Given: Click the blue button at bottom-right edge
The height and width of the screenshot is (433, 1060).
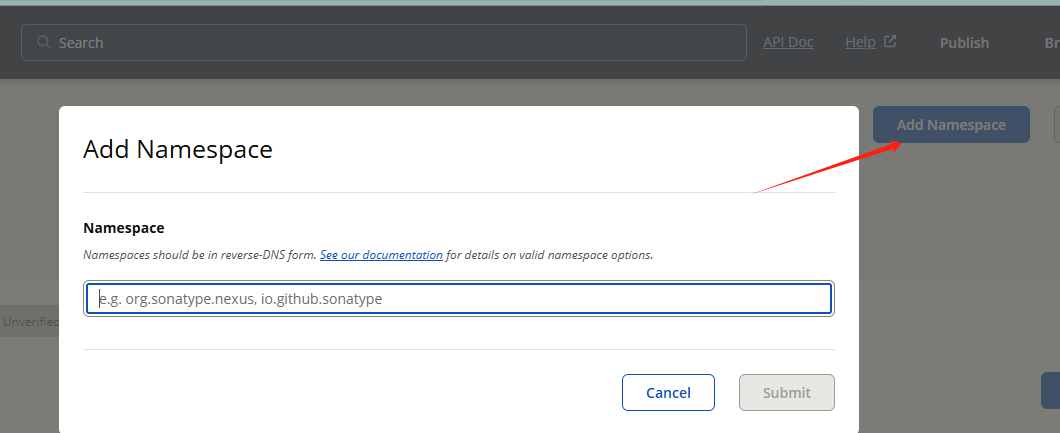Looking at the screenshot, I should (1050, 390).
